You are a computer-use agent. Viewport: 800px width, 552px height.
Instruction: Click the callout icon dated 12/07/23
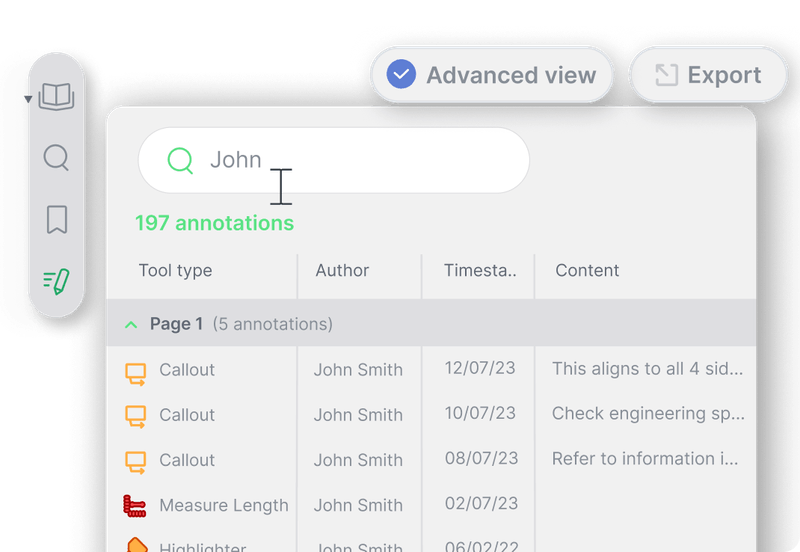point(135,371)
